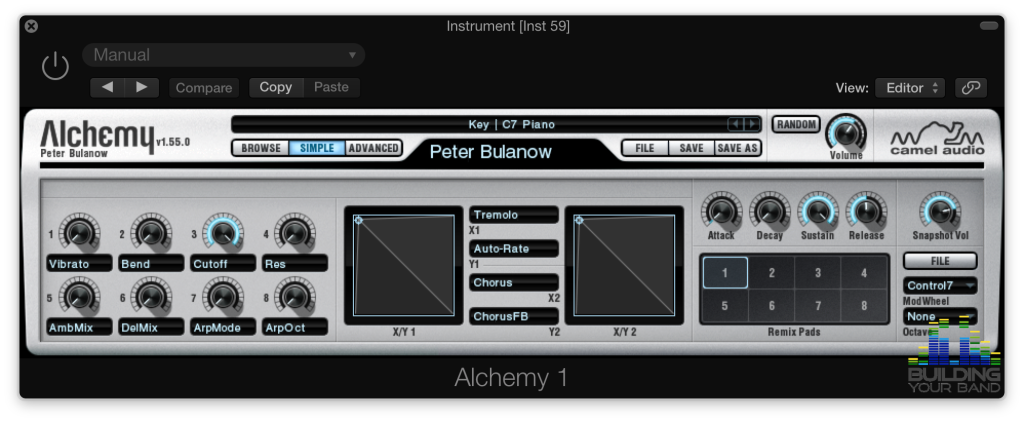This screenshot has height=422, width=1024.
Task: Open the Auto-Rate Y1 assignment field
Action: 514,249
